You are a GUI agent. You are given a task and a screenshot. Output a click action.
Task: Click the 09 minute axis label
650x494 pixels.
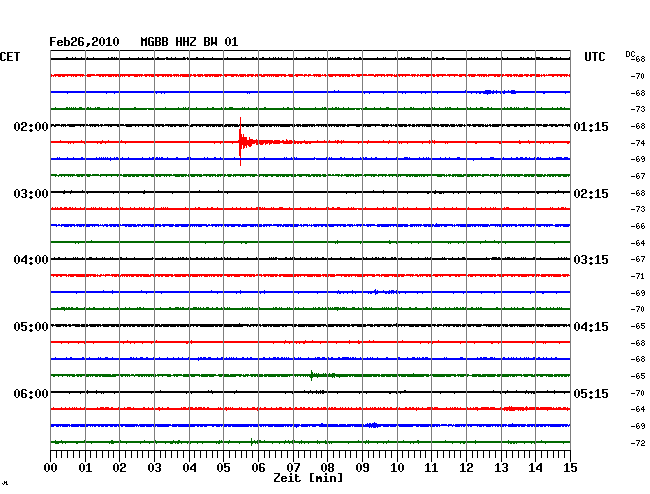tap(362, 467)
